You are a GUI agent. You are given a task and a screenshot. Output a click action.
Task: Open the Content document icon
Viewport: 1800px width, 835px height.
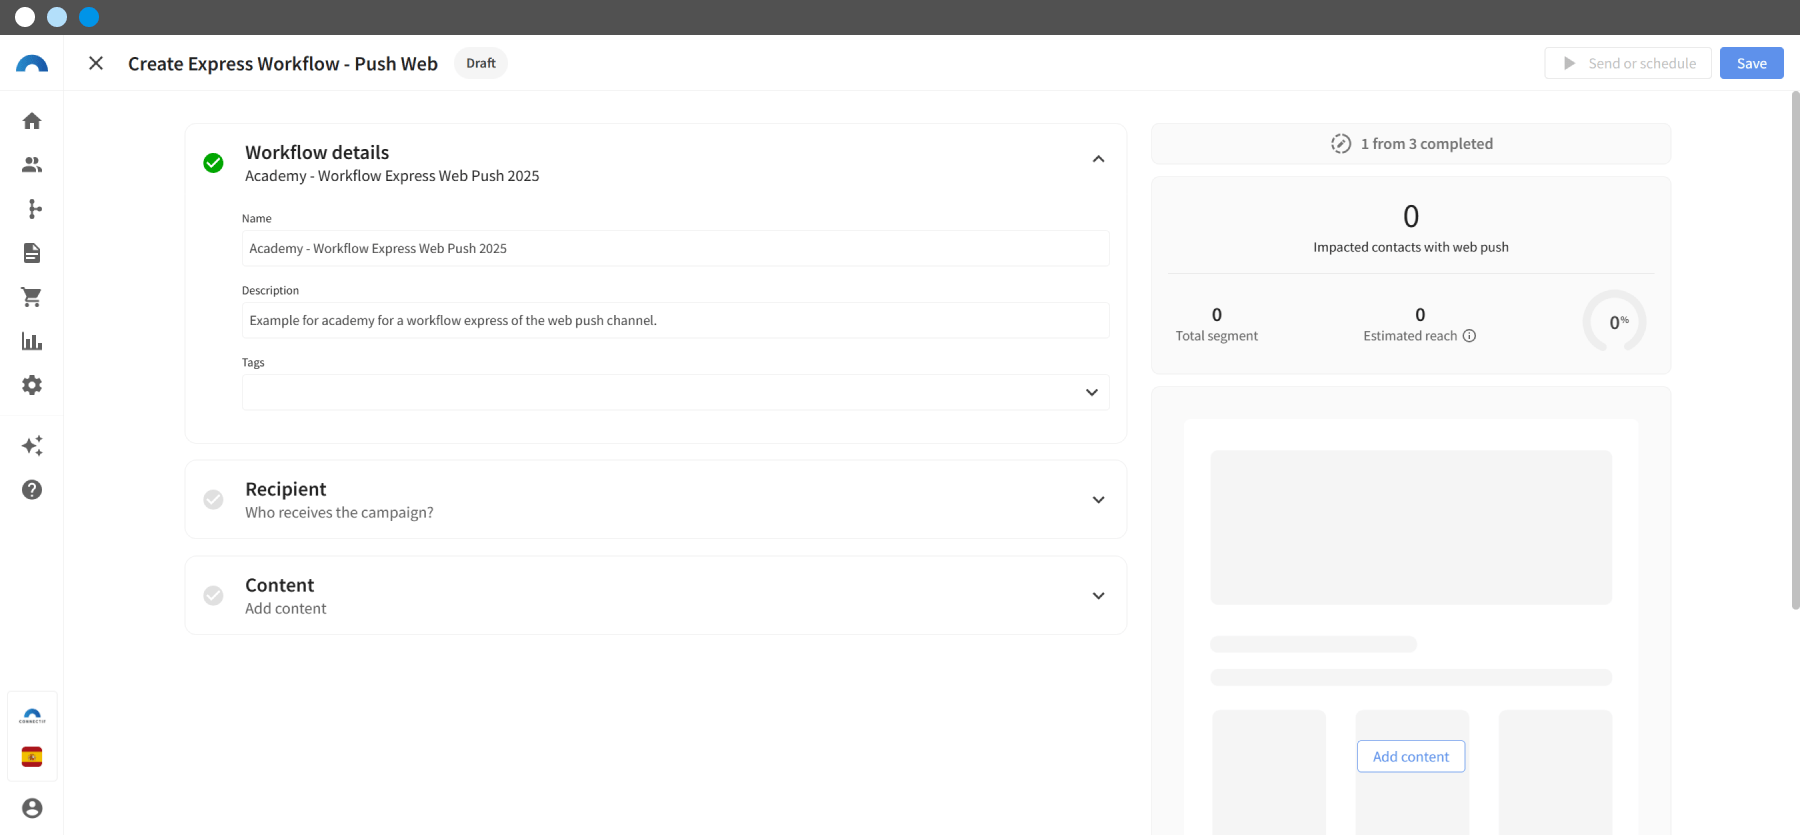[32, 253]
